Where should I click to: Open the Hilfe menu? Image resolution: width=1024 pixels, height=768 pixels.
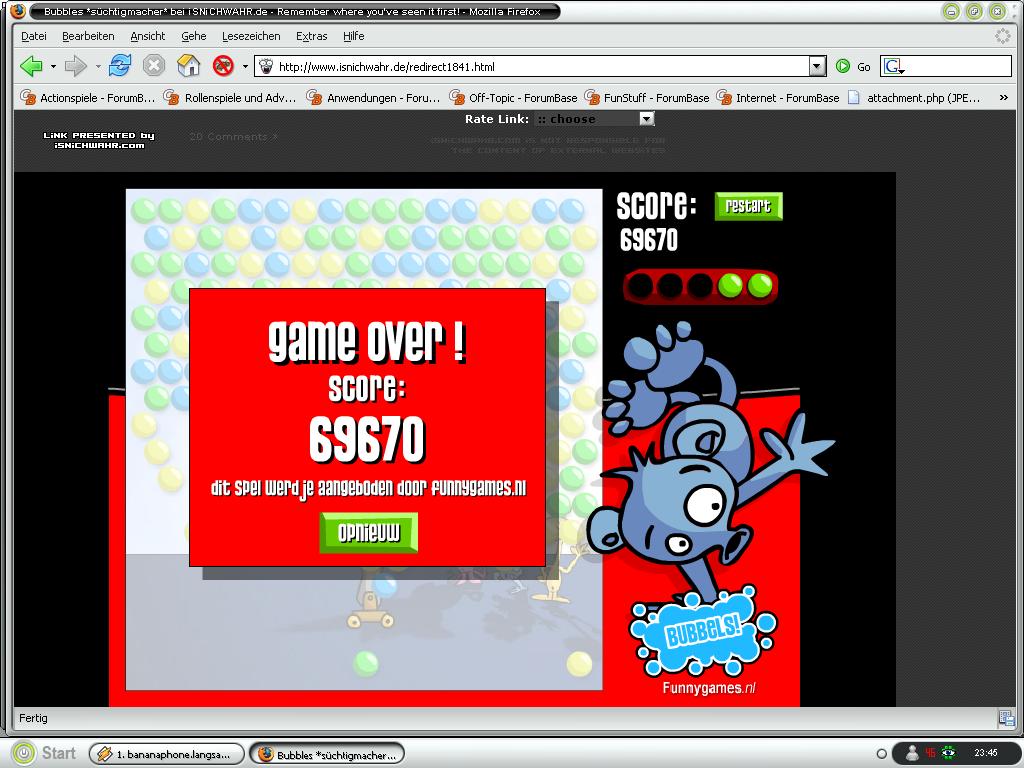point(353,36)
